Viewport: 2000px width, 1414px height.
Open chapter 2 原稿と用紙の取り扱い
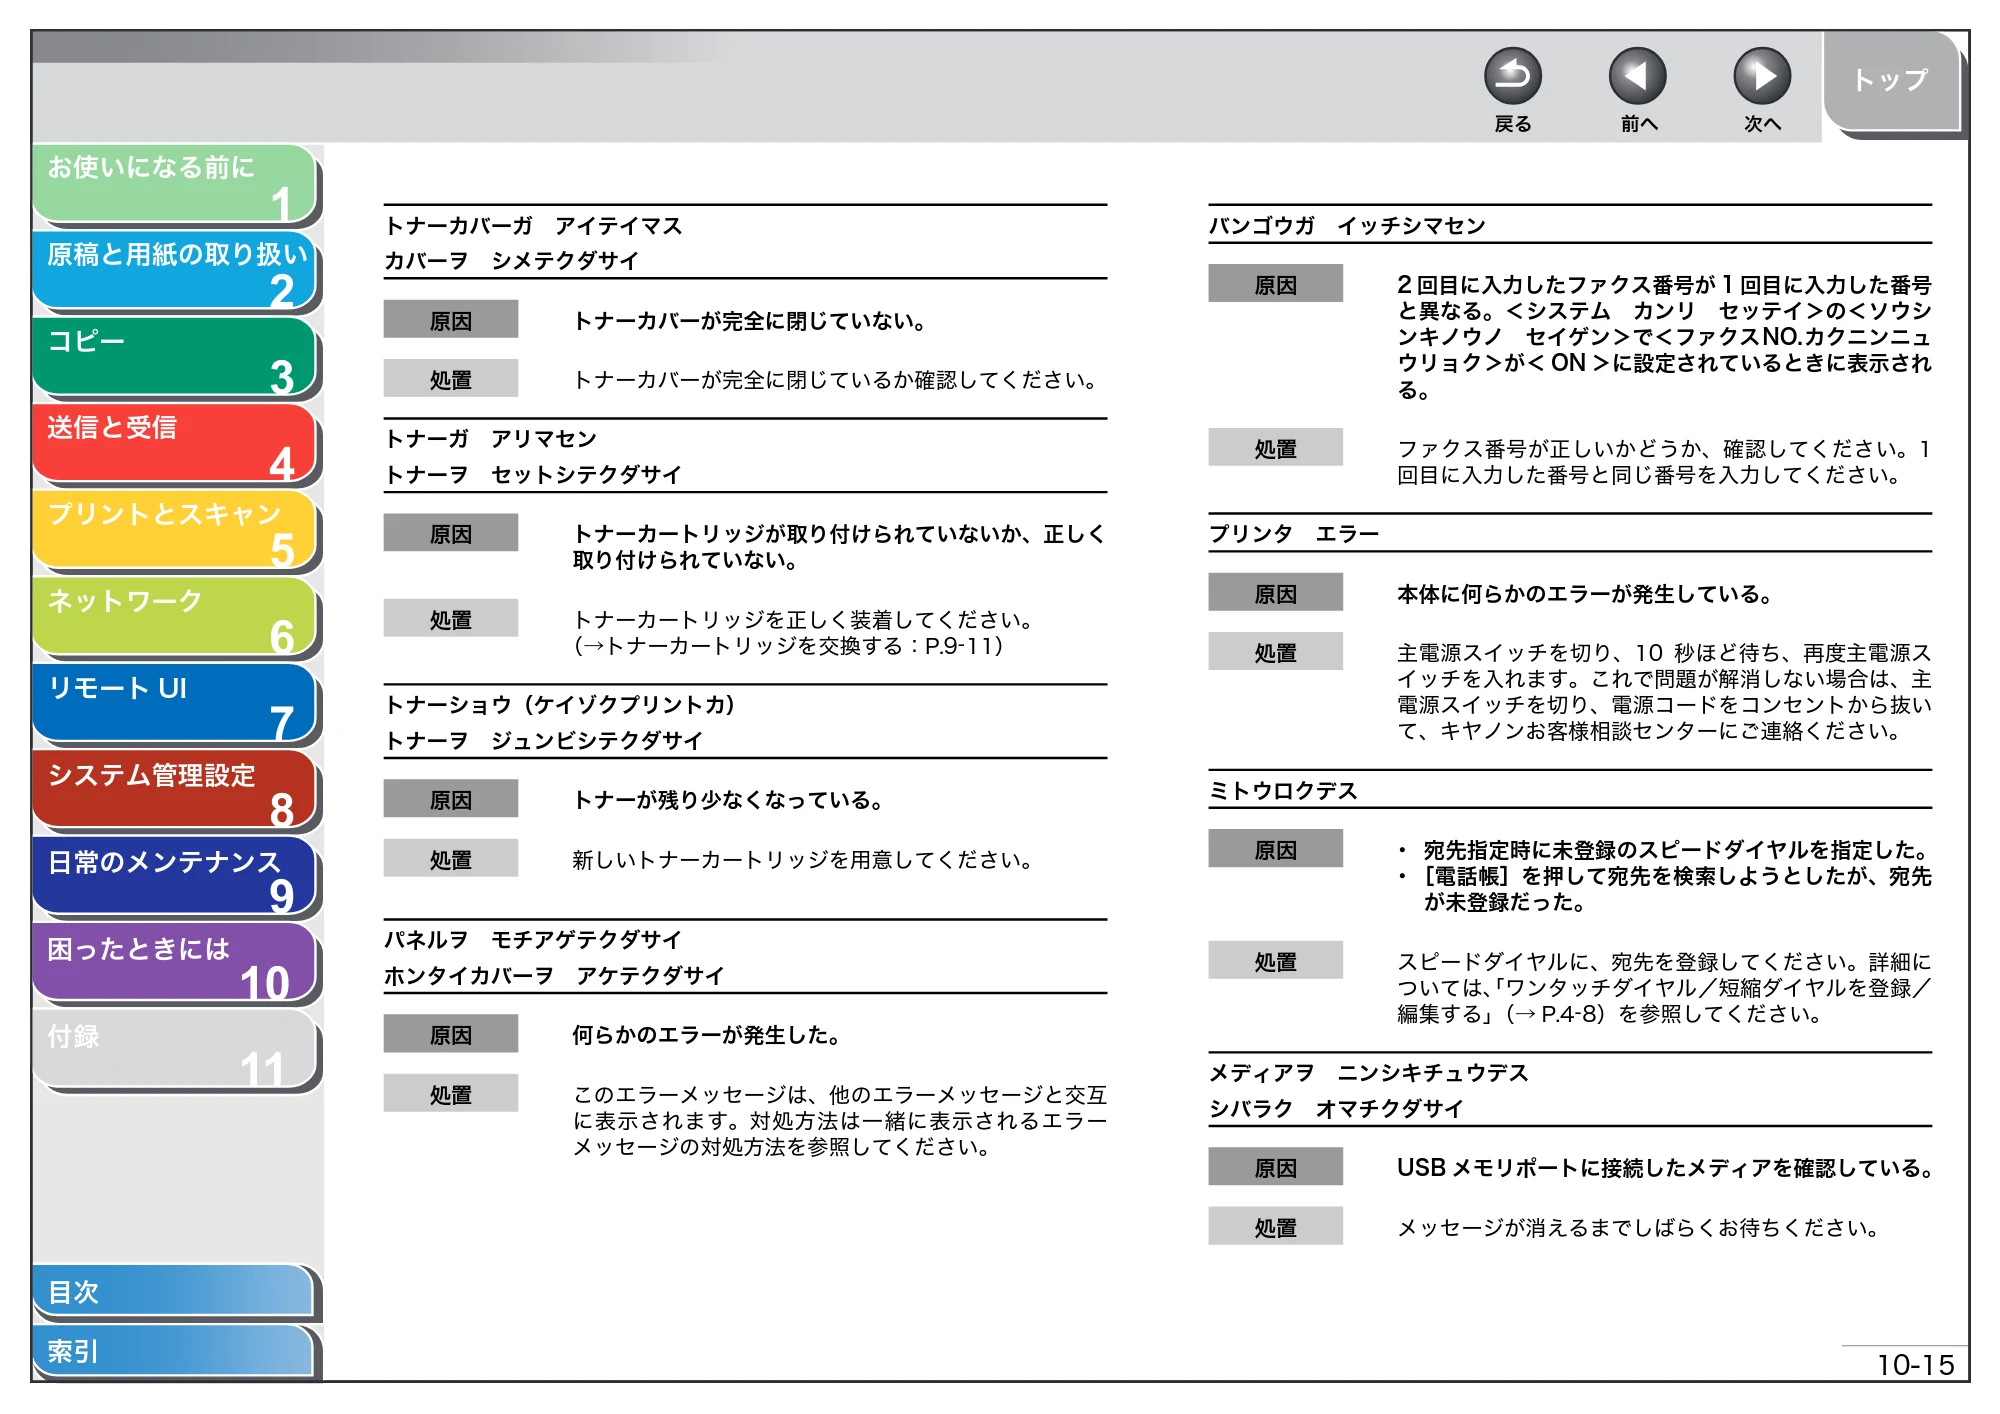click(175, 271)
